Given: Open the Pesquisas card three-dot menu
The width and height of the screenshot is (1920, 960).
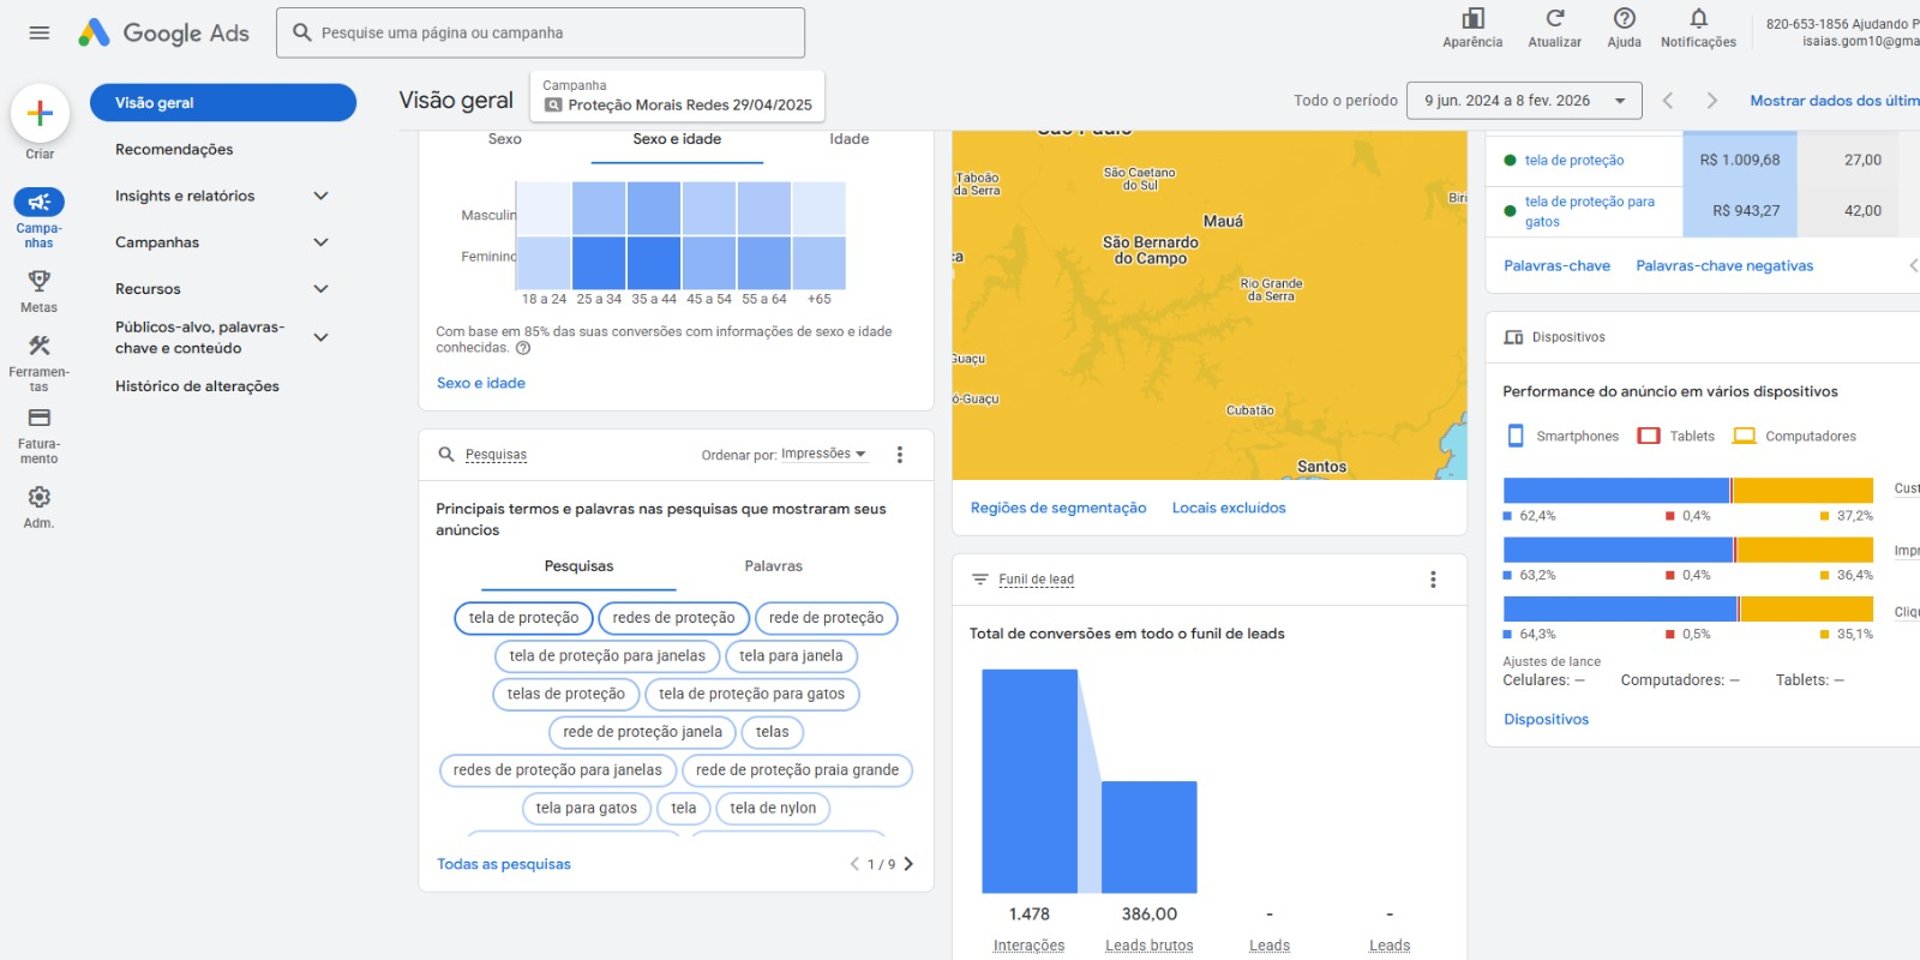Looking at the screenshot, I should coord(900,455).
